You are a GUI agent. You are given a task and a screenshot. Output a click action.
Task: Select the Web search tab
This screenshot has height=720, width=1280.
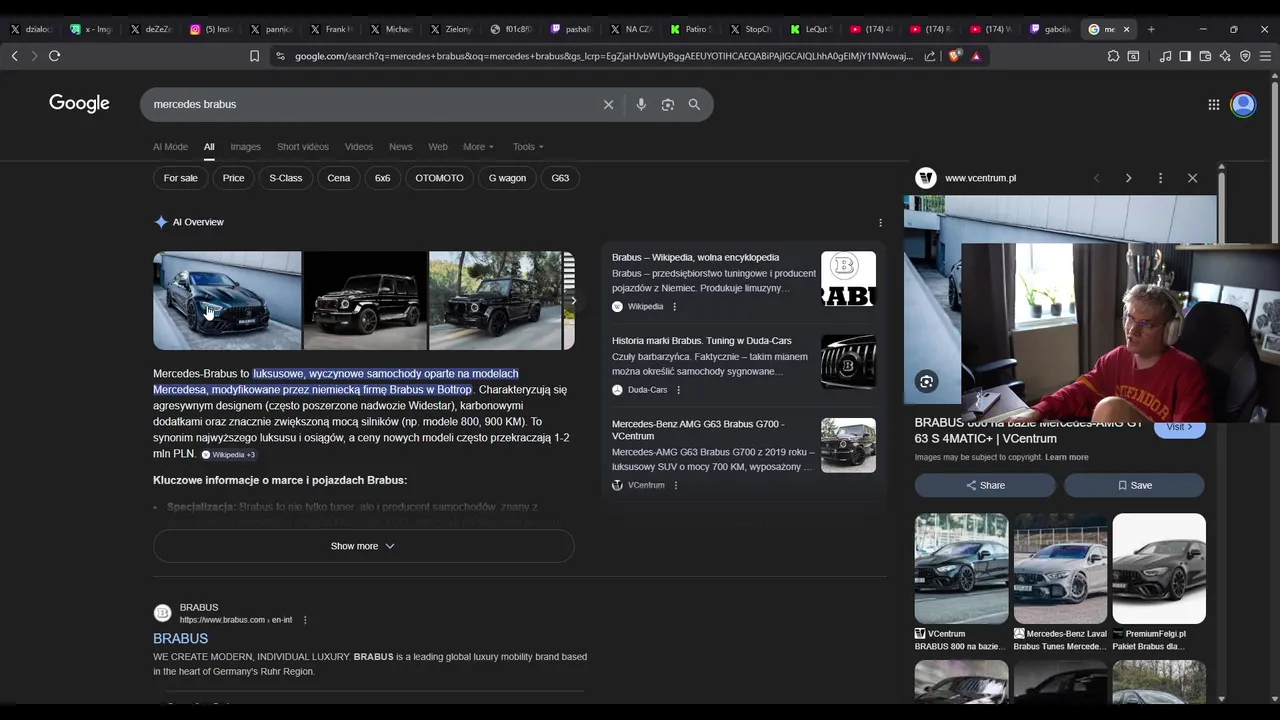click(438, 147)
